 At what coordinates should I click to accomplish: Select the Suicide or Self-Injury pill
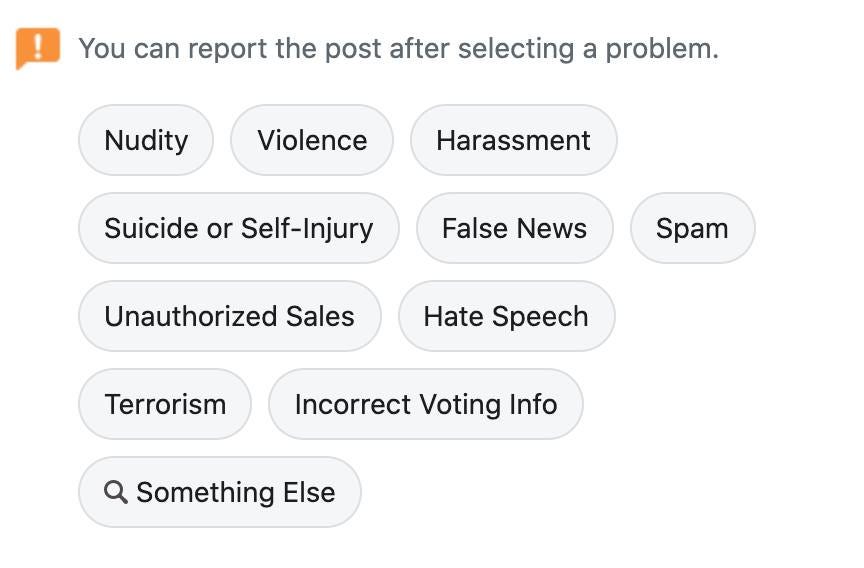pos(239,228)
